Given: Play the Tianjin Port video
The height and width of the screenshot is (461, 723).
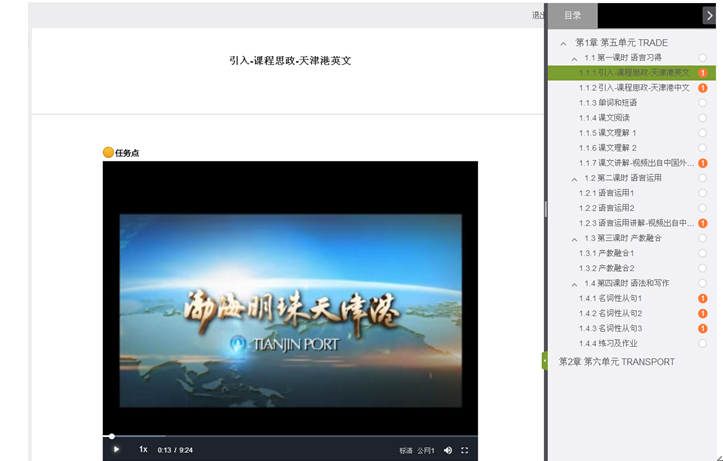Looking at the screenshot, I should point(116,449).
